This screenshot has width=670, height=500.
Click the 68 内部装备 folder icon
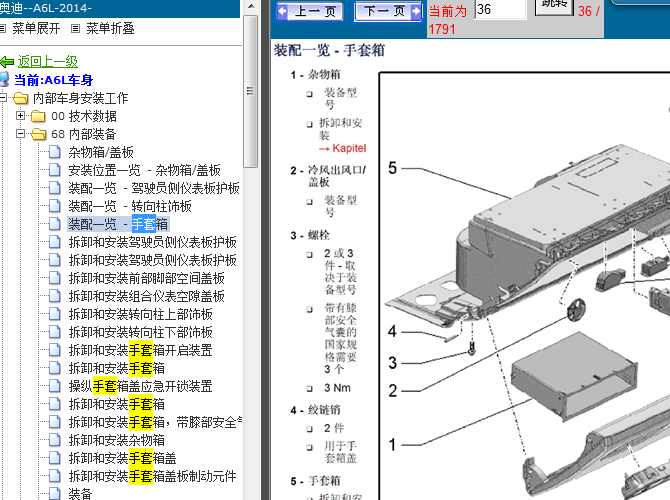[38, 134]
